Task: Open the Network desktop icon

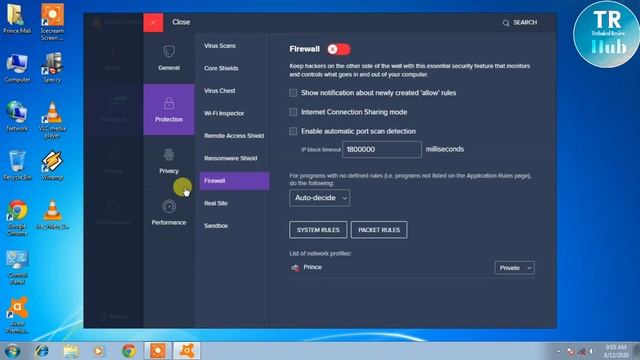Action: [x=17, y=117]
